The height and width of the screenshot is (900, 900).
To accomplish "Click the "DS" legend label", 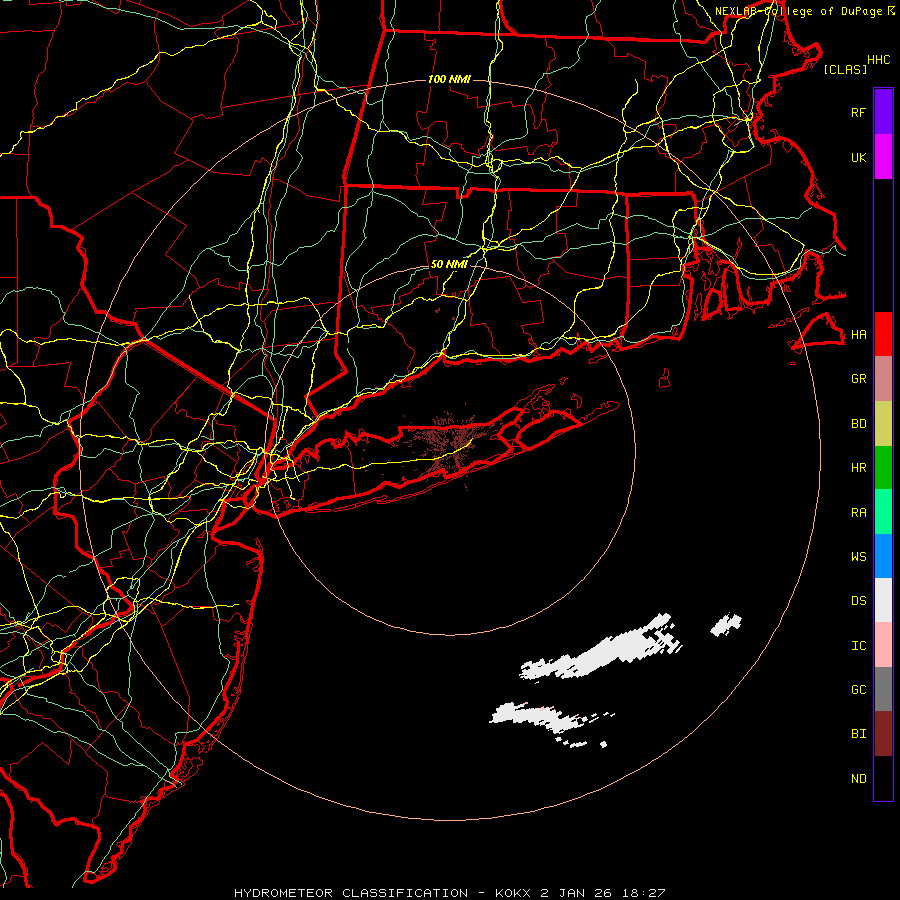I will tap(858, 601).
